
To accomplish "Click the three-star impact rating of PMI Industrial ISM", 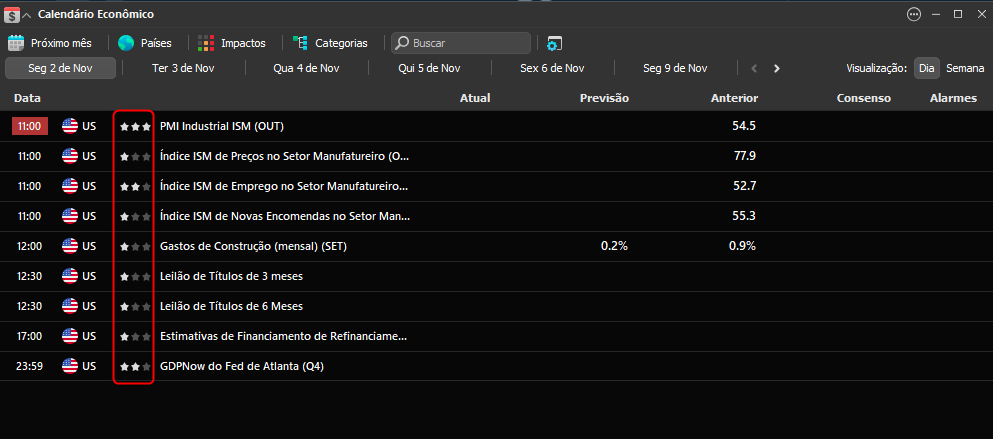I will click(x=136, y=127).
